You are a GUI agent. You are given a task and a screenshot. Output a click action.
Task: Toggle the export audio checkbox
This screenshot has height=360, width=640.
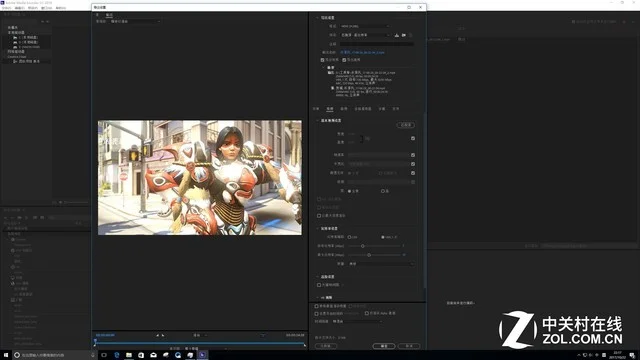click(344, 60)
